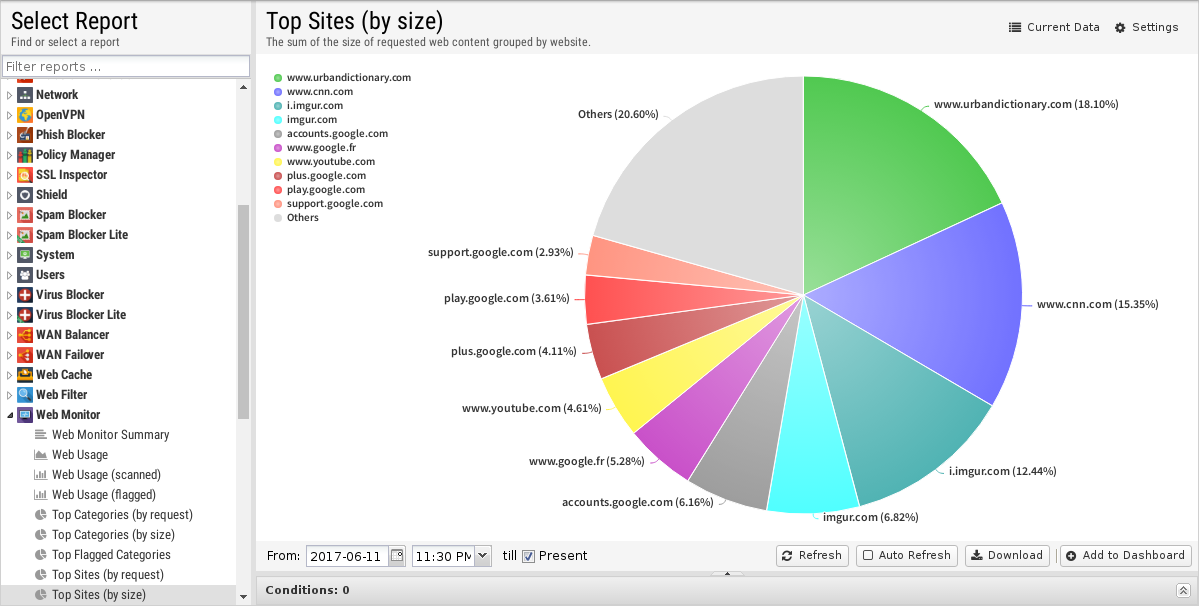Select Top Categories (by size) report
This screenshot has width=1199, height=606.
113,535
